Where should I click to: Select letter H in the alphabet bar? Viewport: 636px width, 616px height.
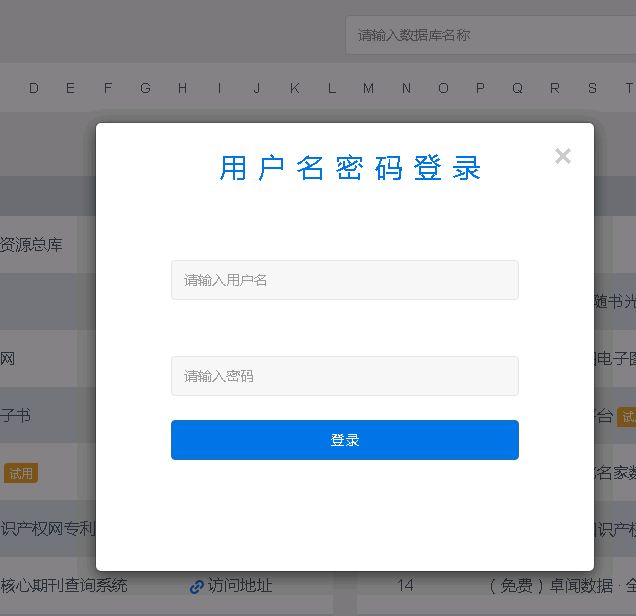182,88
